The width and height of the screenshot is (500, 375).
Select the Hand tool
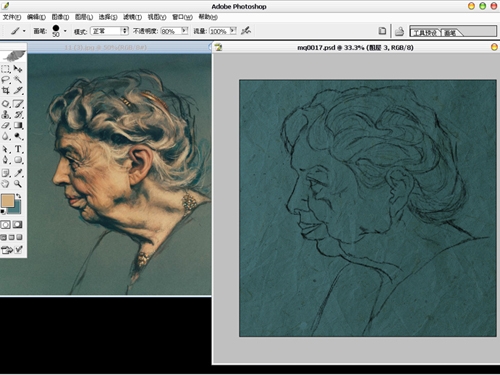tap(6, 184)
